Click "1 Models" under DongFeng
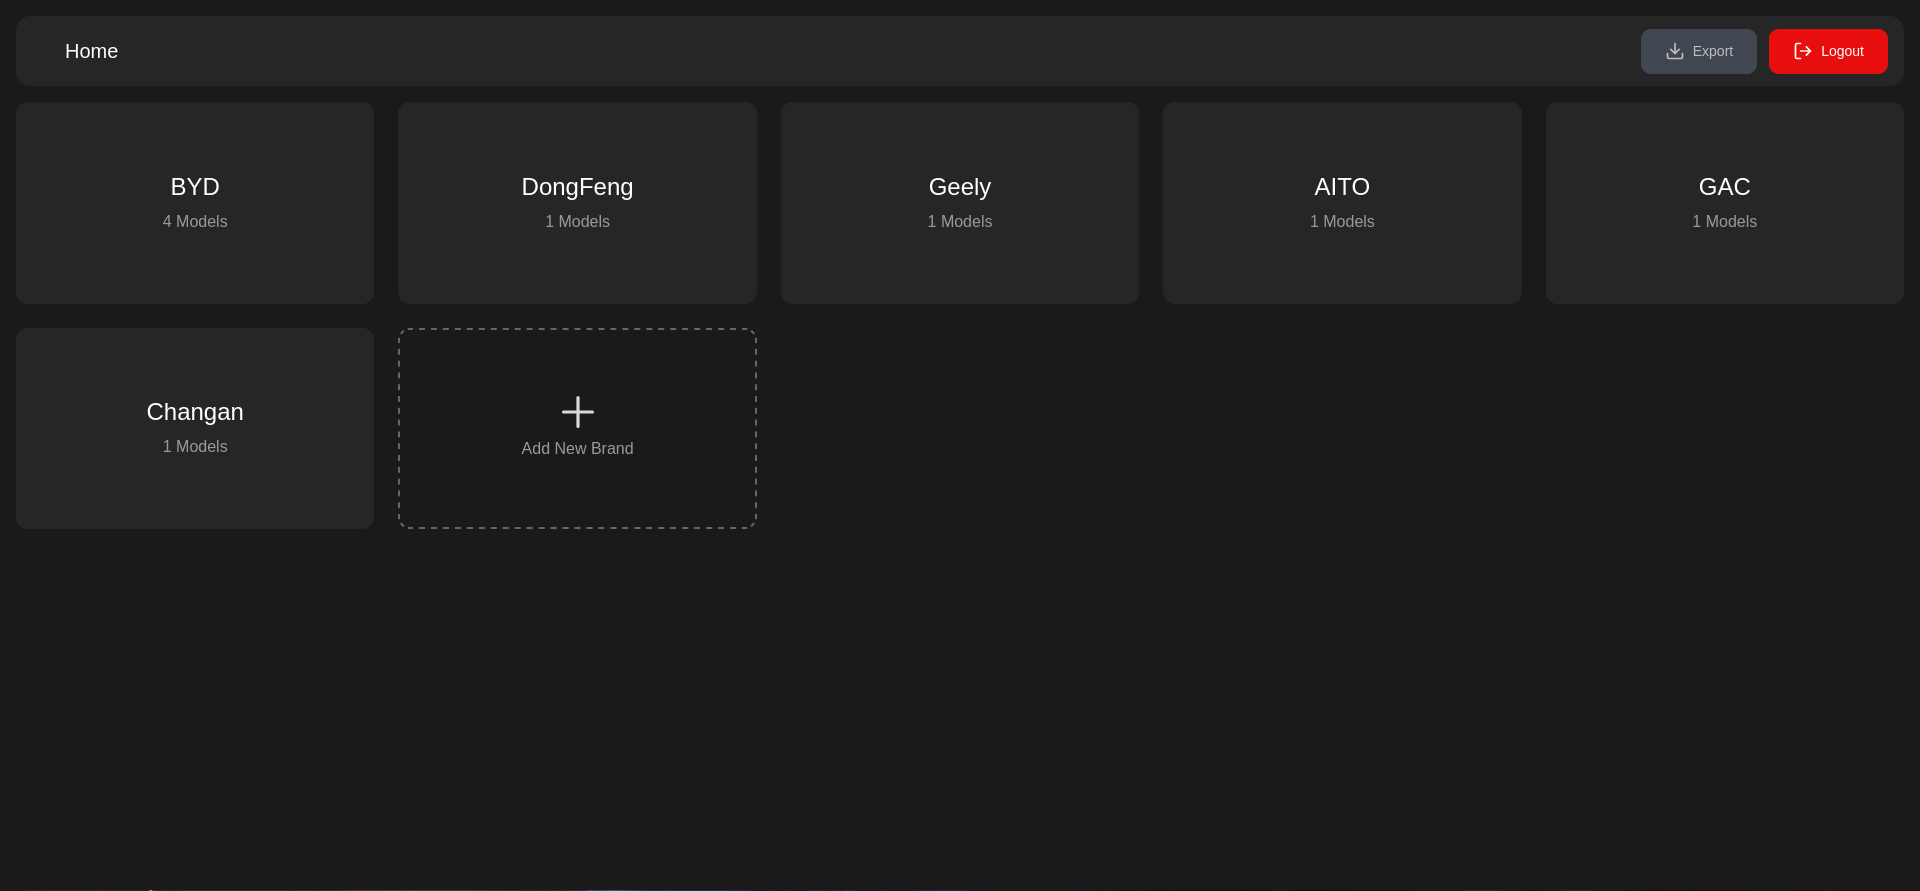The width and height of the screenshot is (1920, 891). [x=577, y=222]
